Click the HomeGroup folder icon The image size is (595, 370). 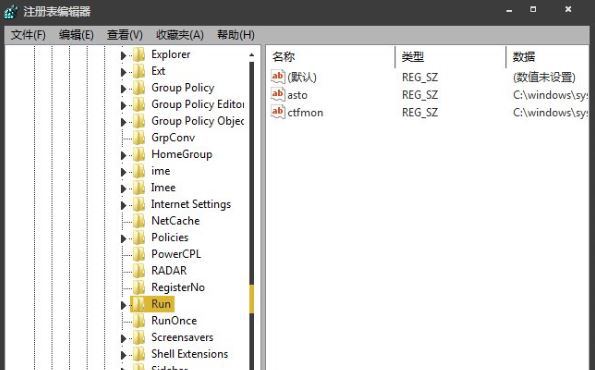(x=139, y=154)
